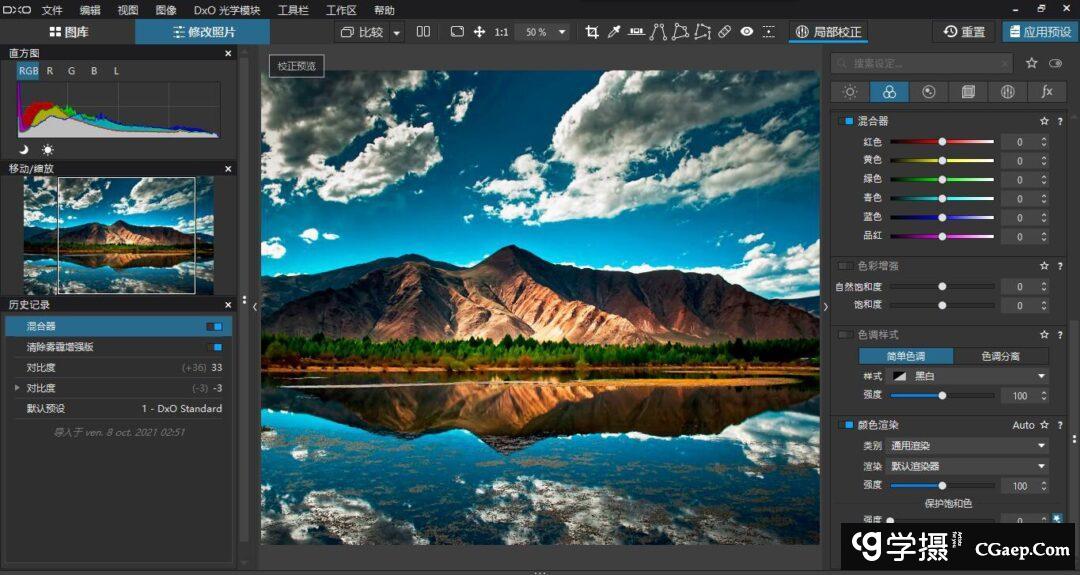The width and height of the screenshot is (1080, 575).
Task: Enable the 色彩增强 panel switch
Action: coord(846,266)
